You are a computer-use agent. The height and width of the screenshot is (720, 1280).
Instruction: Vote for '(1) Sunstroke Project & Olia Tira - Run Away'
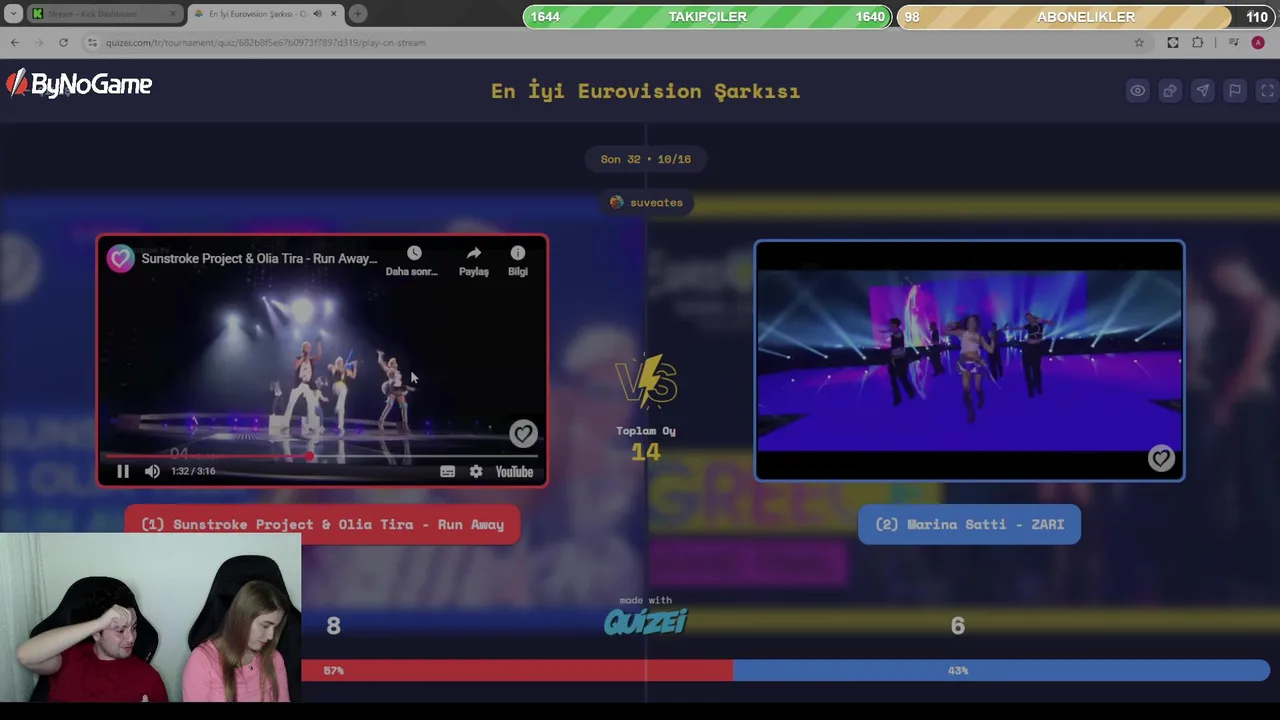pyautogui.click(x=322, y=524)
